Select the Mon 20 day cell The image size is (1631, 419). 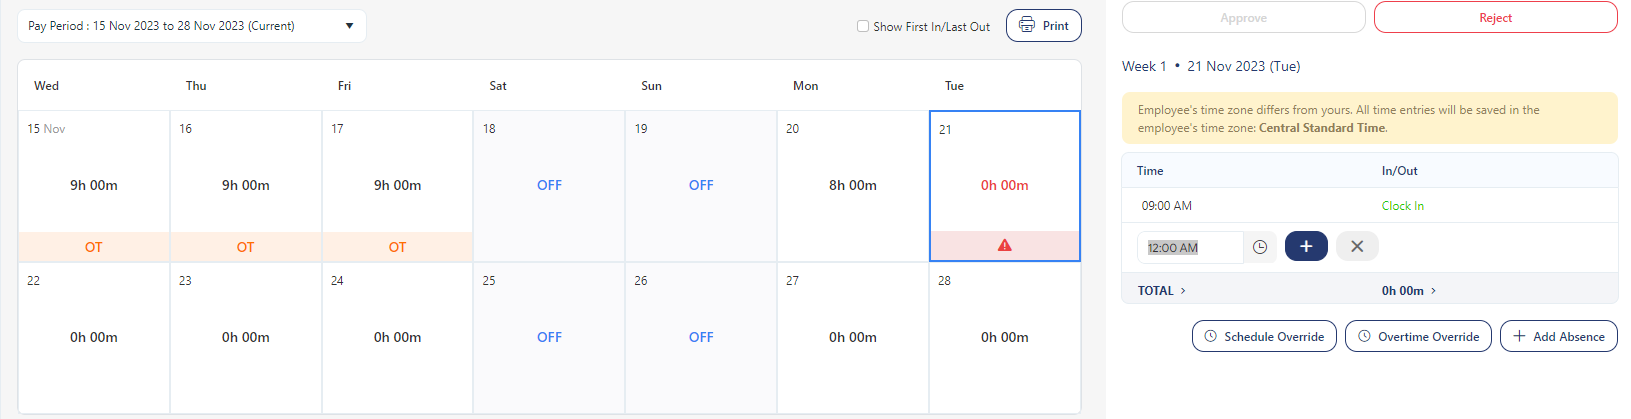pyautogui.click(x=852, y=185)
